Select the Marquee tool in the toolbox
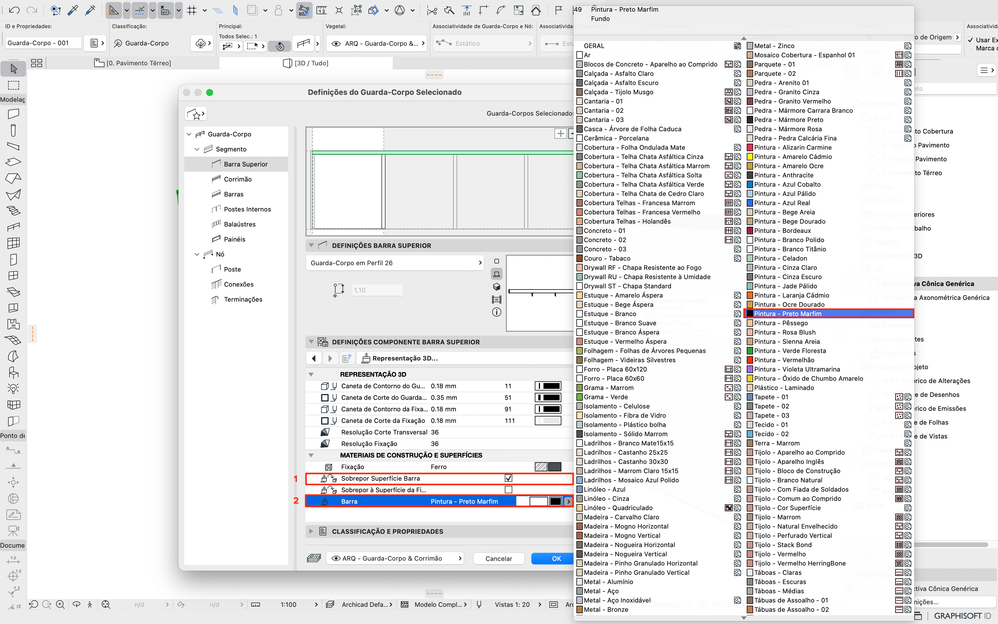Viewport: 998px width, 624px height. pyautogui.click(x=13, y=85)
